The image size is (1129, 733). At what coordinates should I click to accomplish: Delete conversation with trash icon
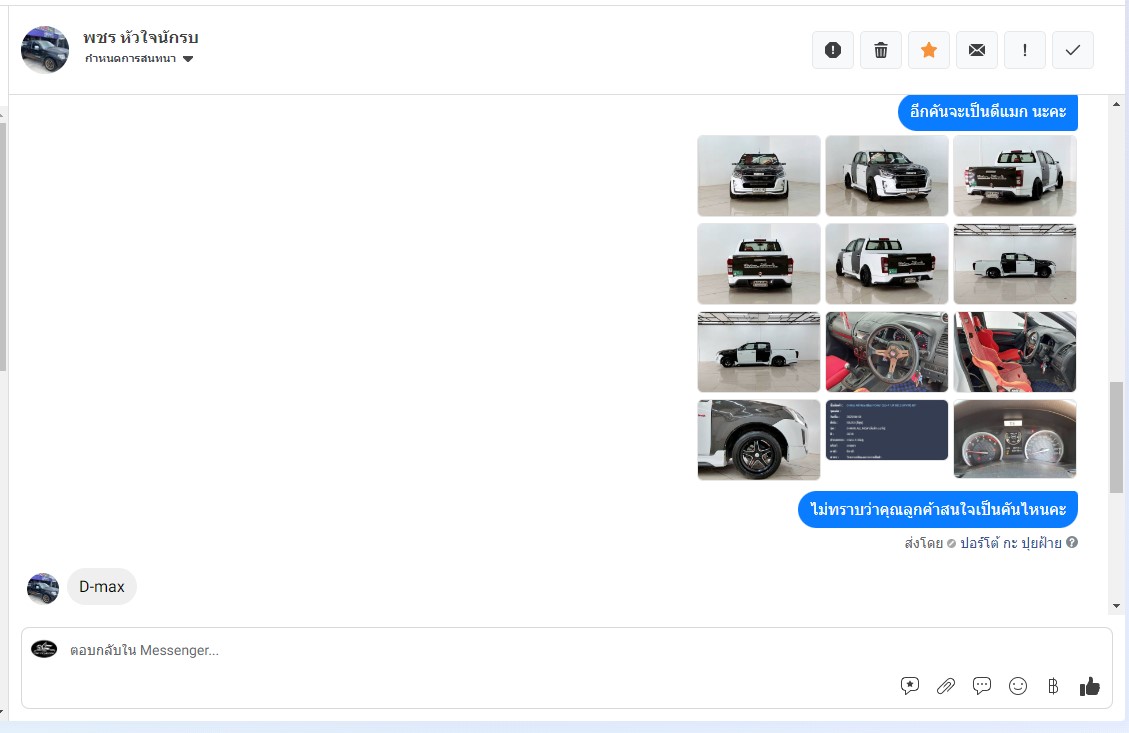[x=881, y=50]
